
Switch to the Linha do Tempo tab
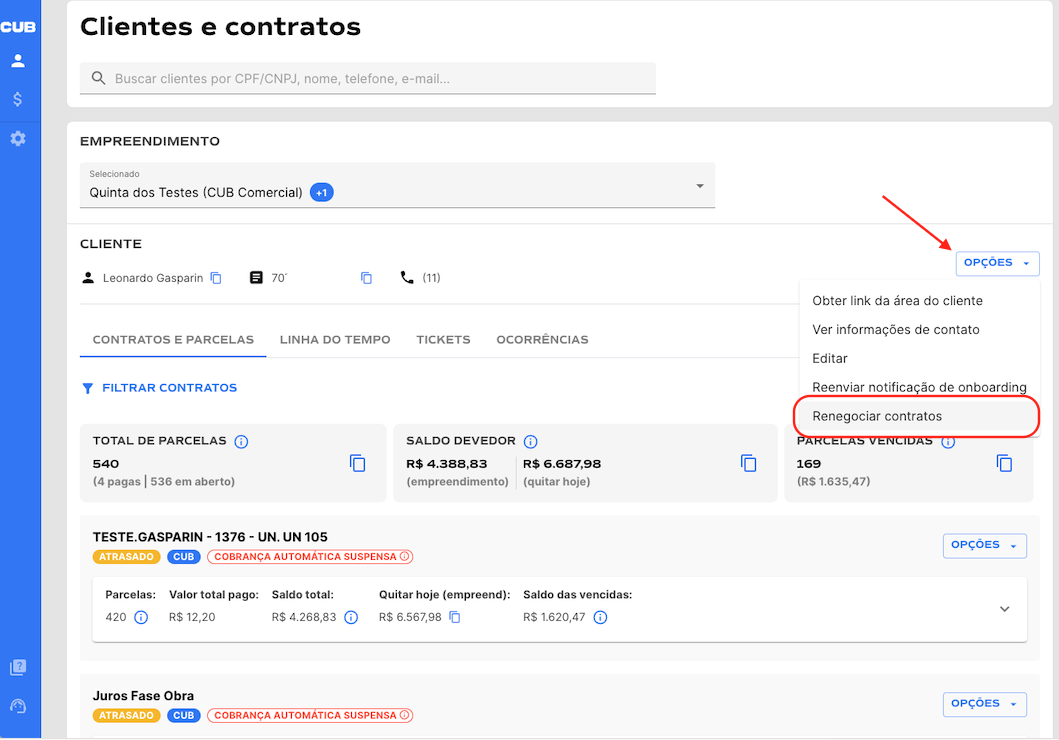click(x=335, y=340)
